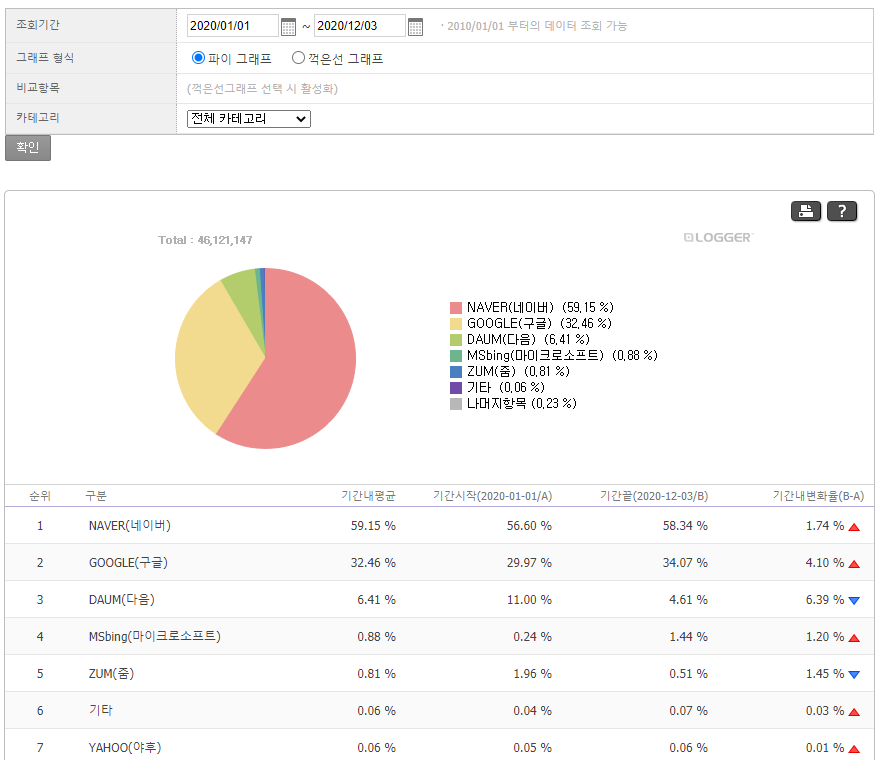The width and height of the screenshot is (879, 760).
Task: Click the red up arrow in 기타 row
Action: [x=854, y=712]
